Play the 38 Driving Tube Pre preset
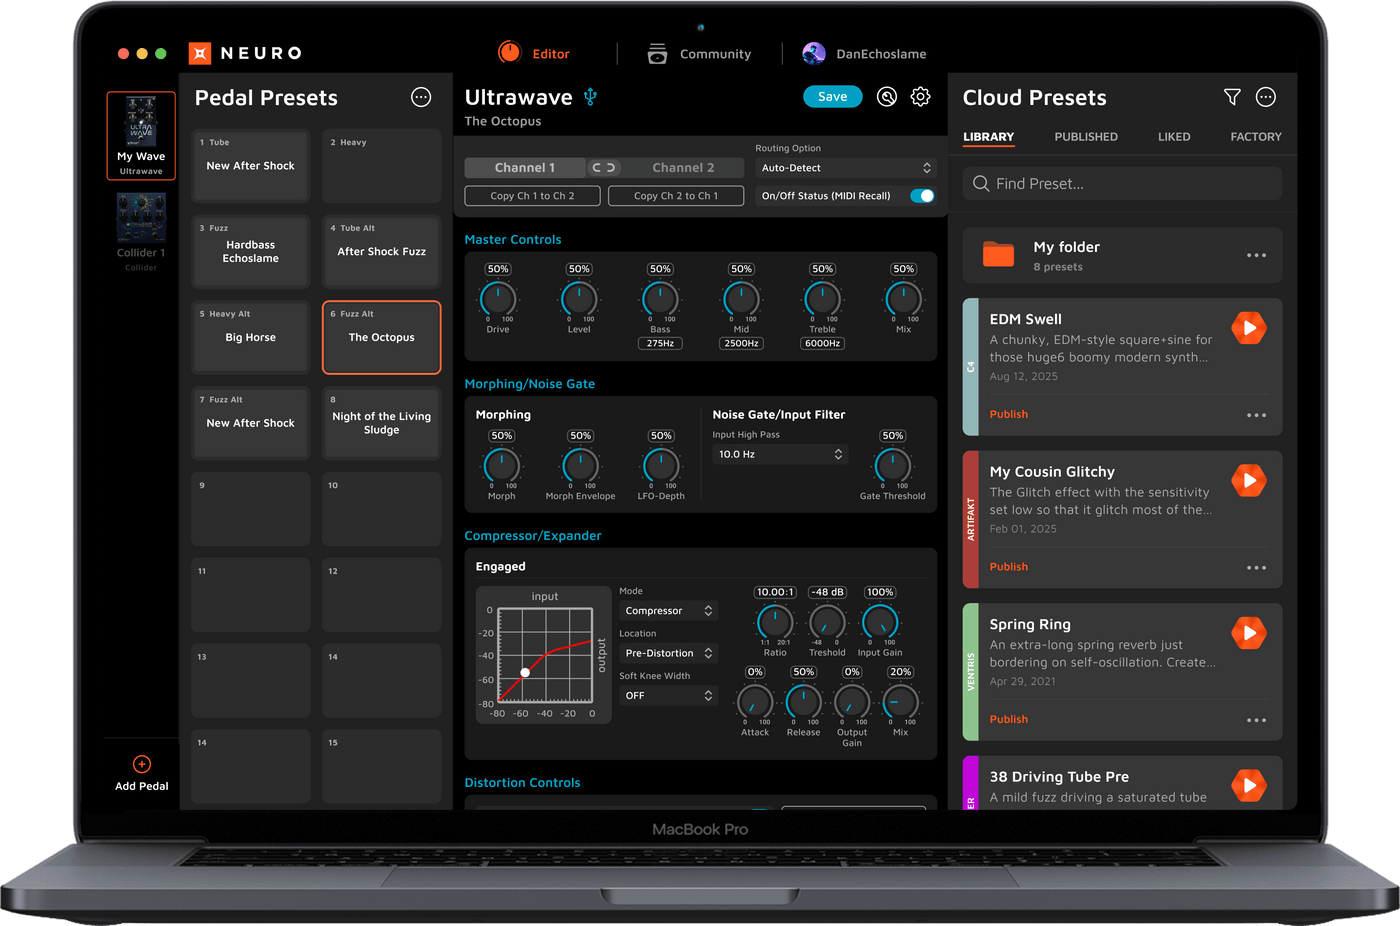This screenshot has height=926, width=1400. coord(1249,786)
